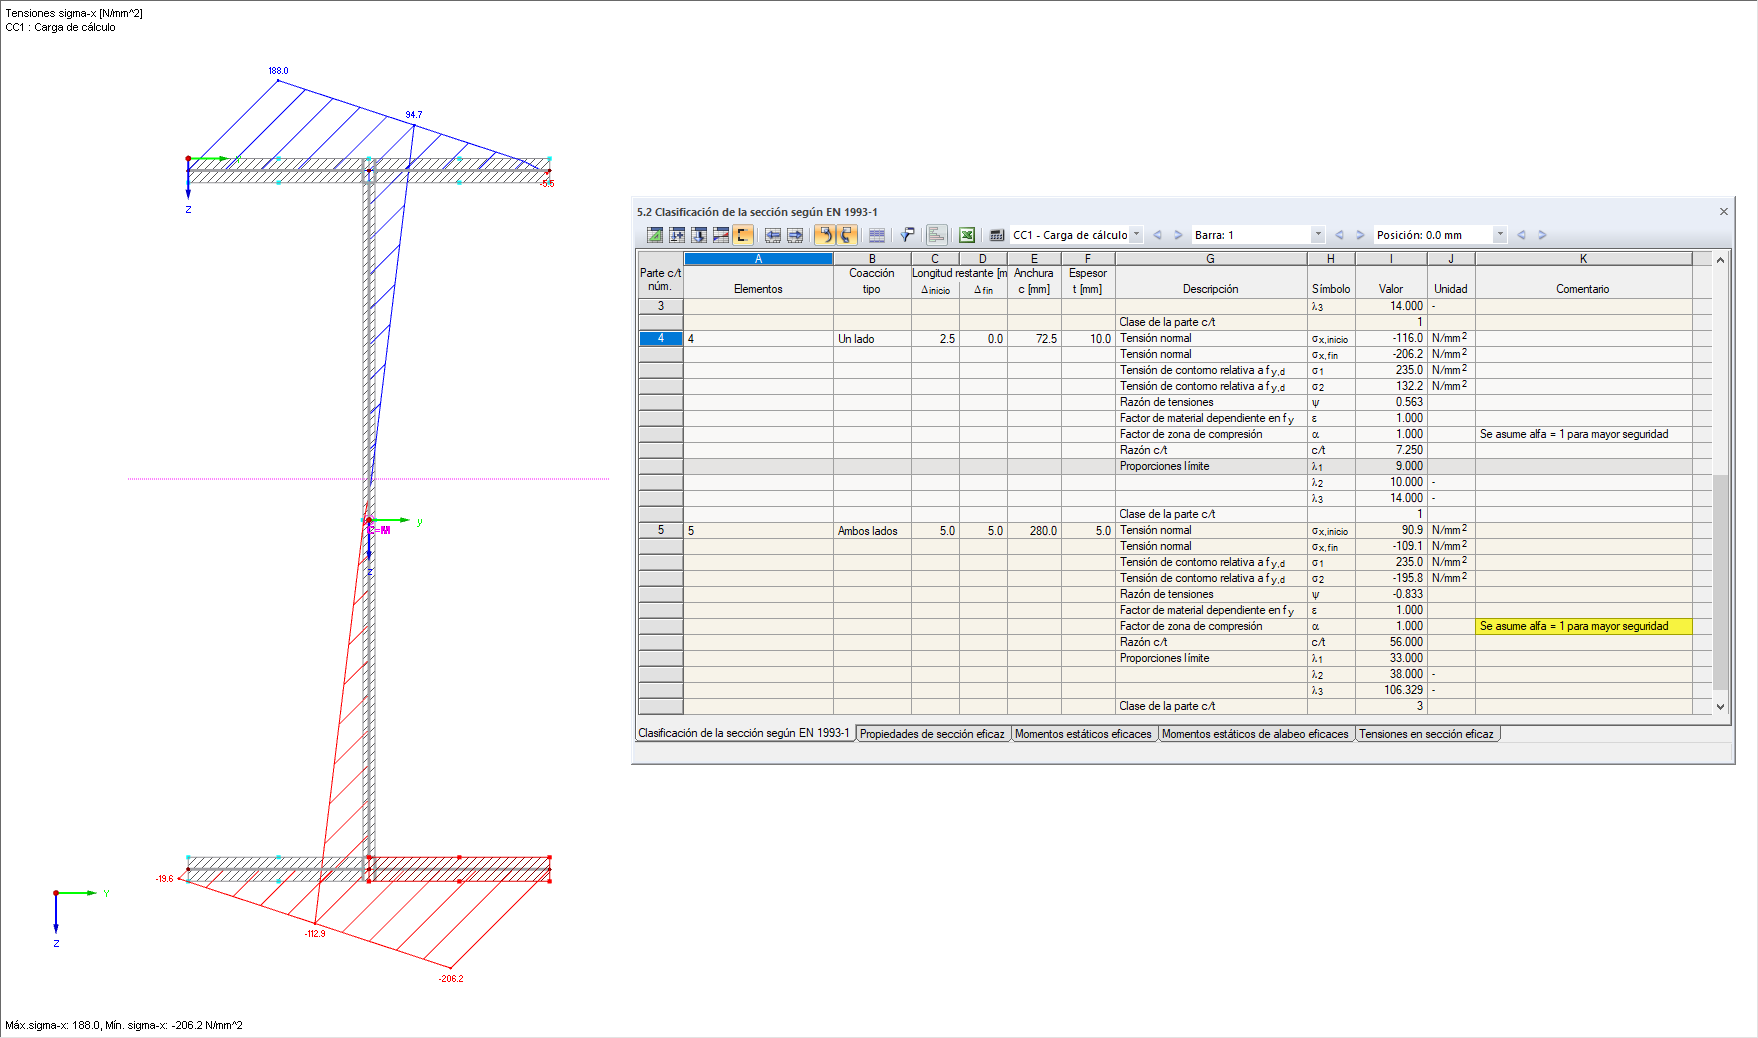Select column header G
The image size is (1758, 1038).
[x=1210, y=259]
